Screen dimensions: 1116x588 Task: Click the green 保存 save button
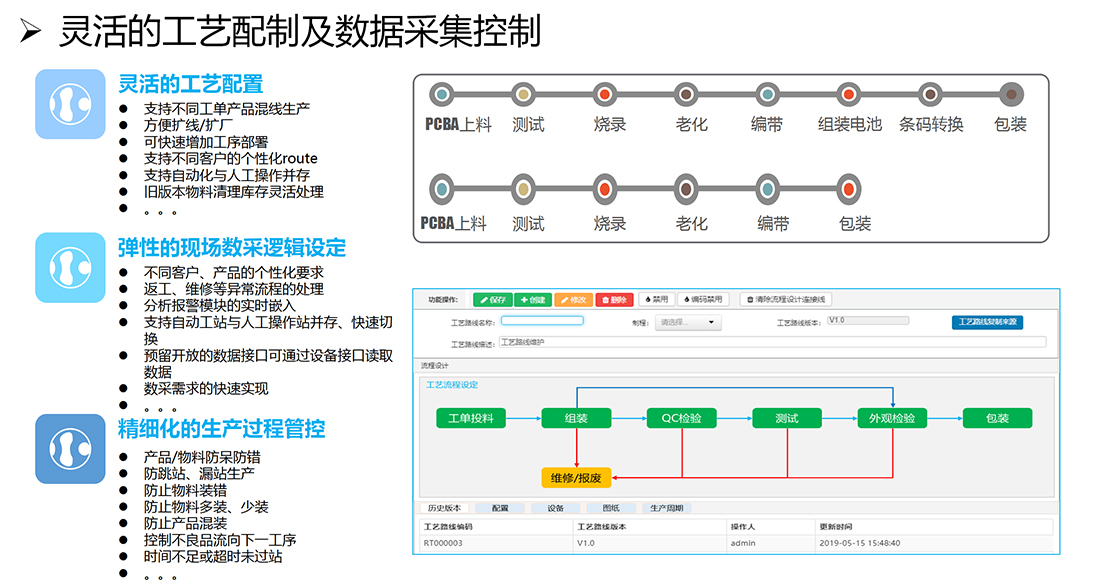pyautogui.click(x=493, y=300)
